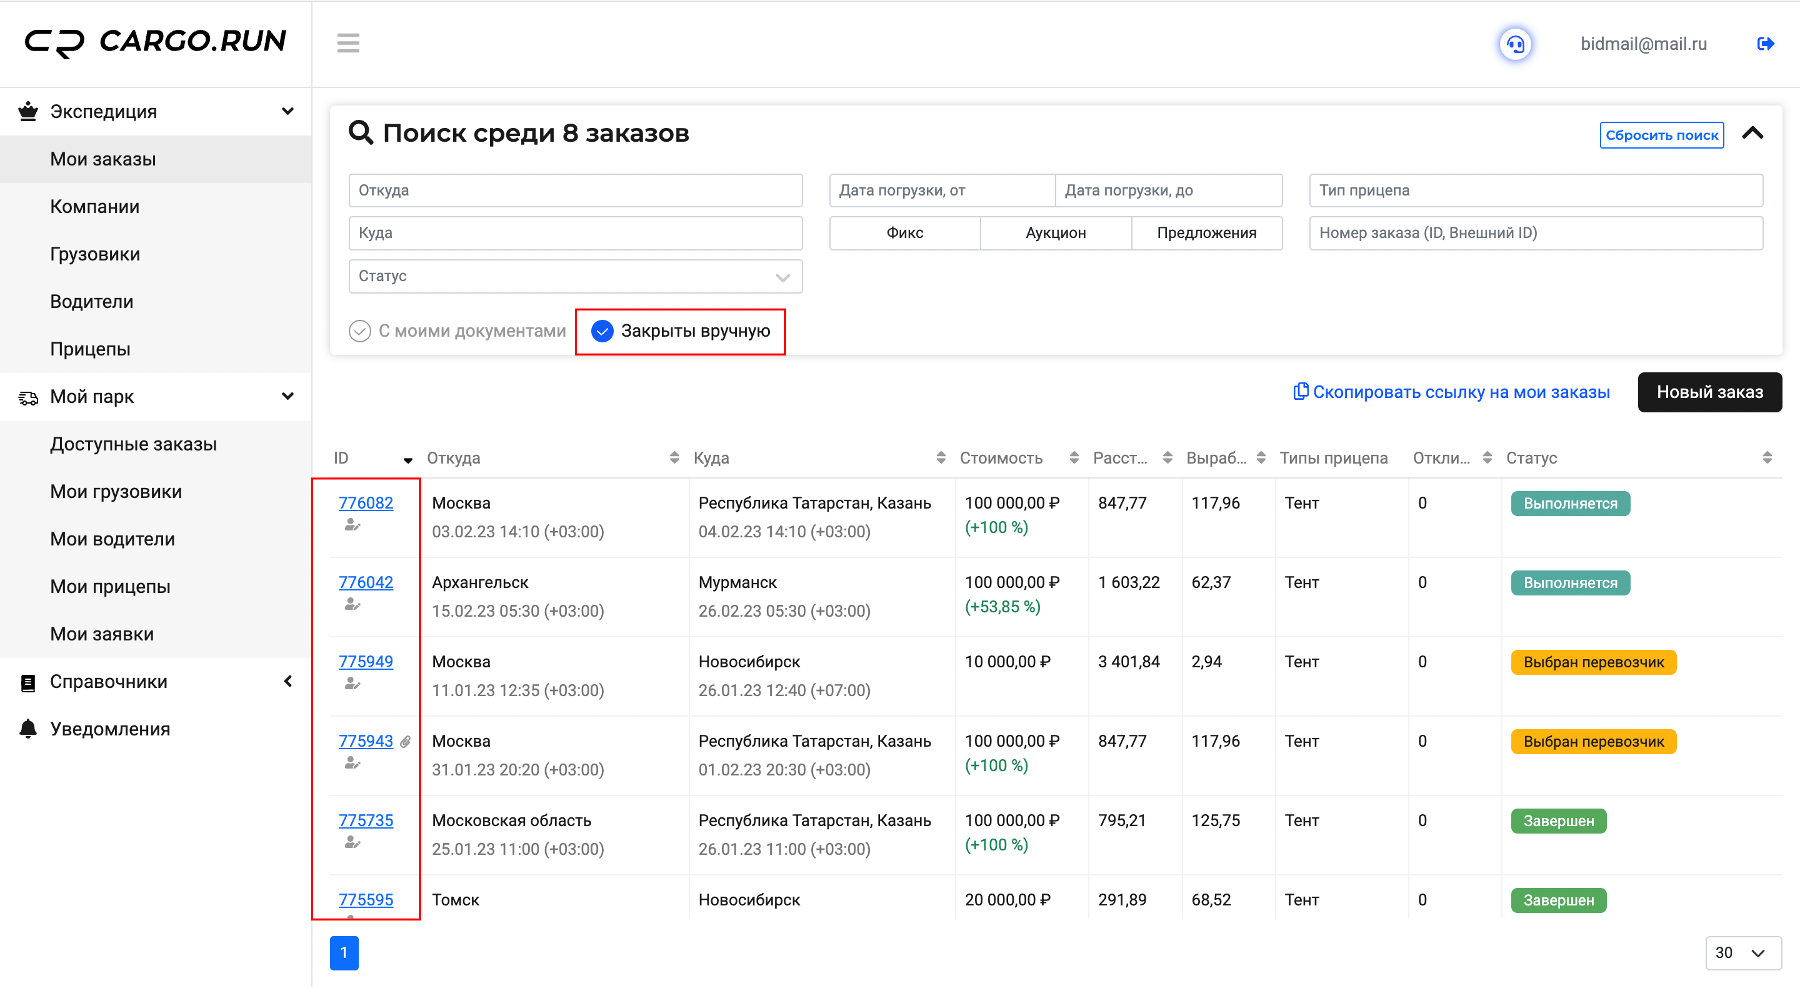Open the hamburger sidebar menu icon

(x=348, y=43)
